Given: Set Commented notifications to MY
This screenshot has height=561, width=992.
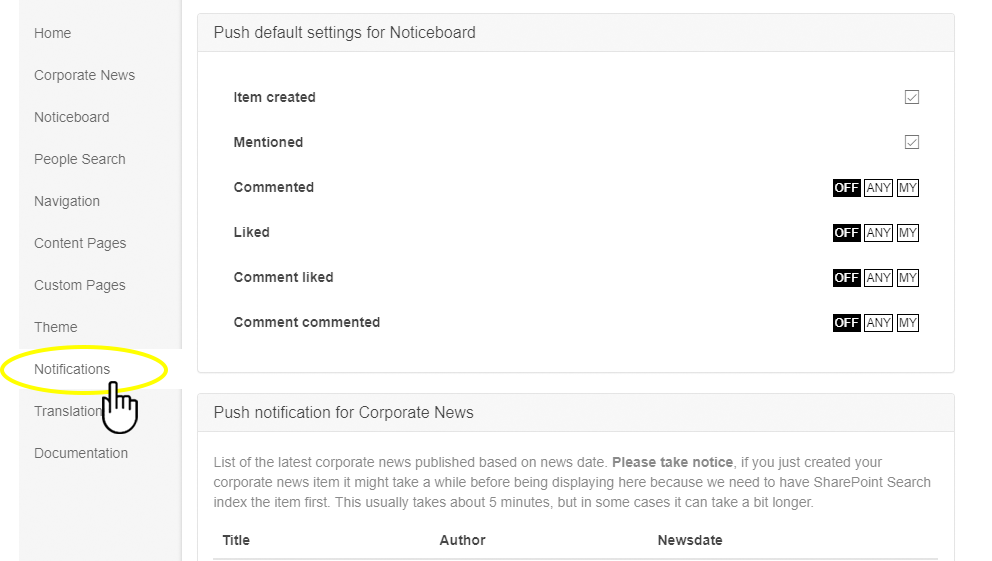Looking at the screenshot, I should point(907,188).
